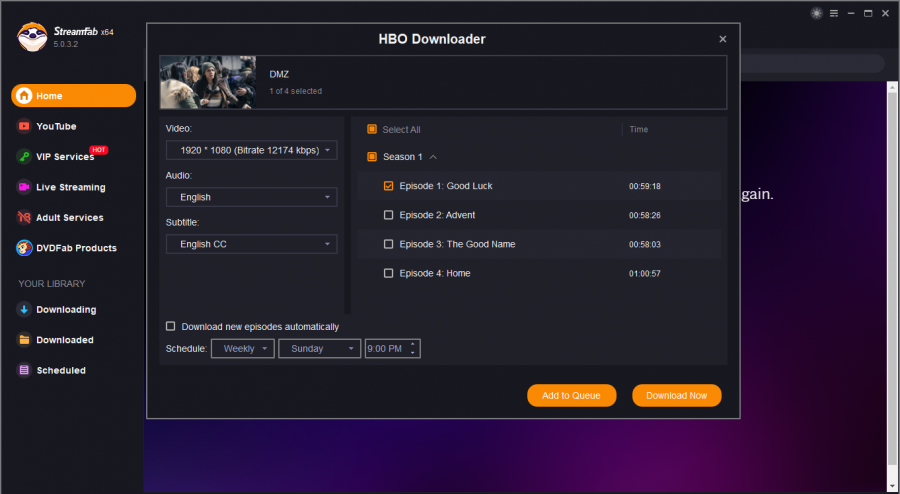This screenshot has width=900, height=494.
Task: Uncheck Episode 1: Good Luck
Action: [x=389, y=186]
